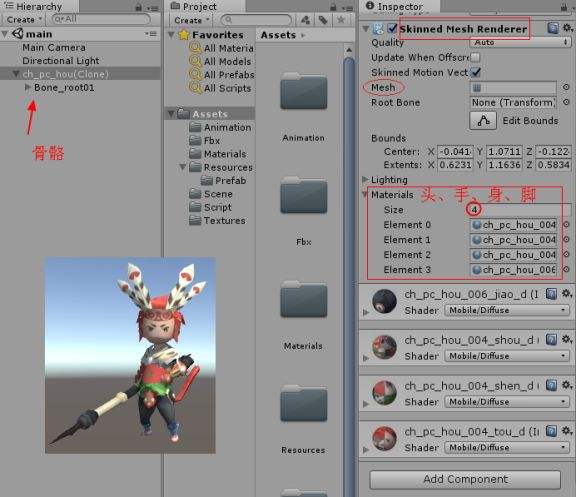Toggle Update When Offscreen checkbox
576x497 pixels.
pyautogui.click(x=475, y=57)
